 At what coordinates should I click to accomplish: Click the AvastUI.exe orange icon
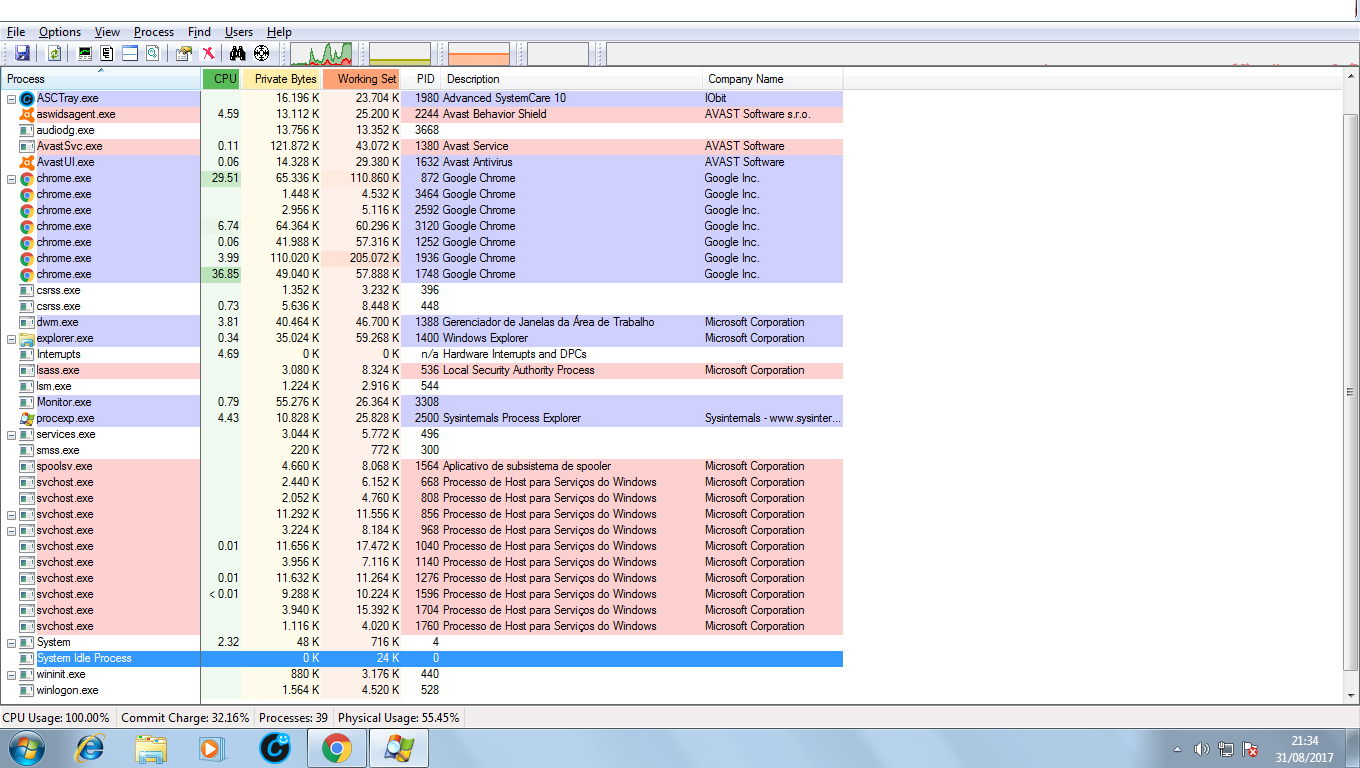pos(27,162)
